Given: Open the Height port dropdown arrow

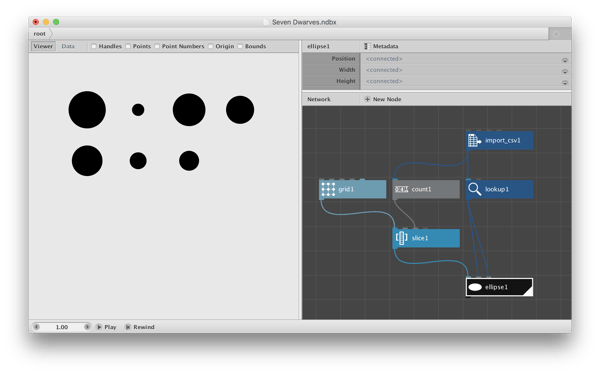Looking at the screenshot, I should [565, 83].
